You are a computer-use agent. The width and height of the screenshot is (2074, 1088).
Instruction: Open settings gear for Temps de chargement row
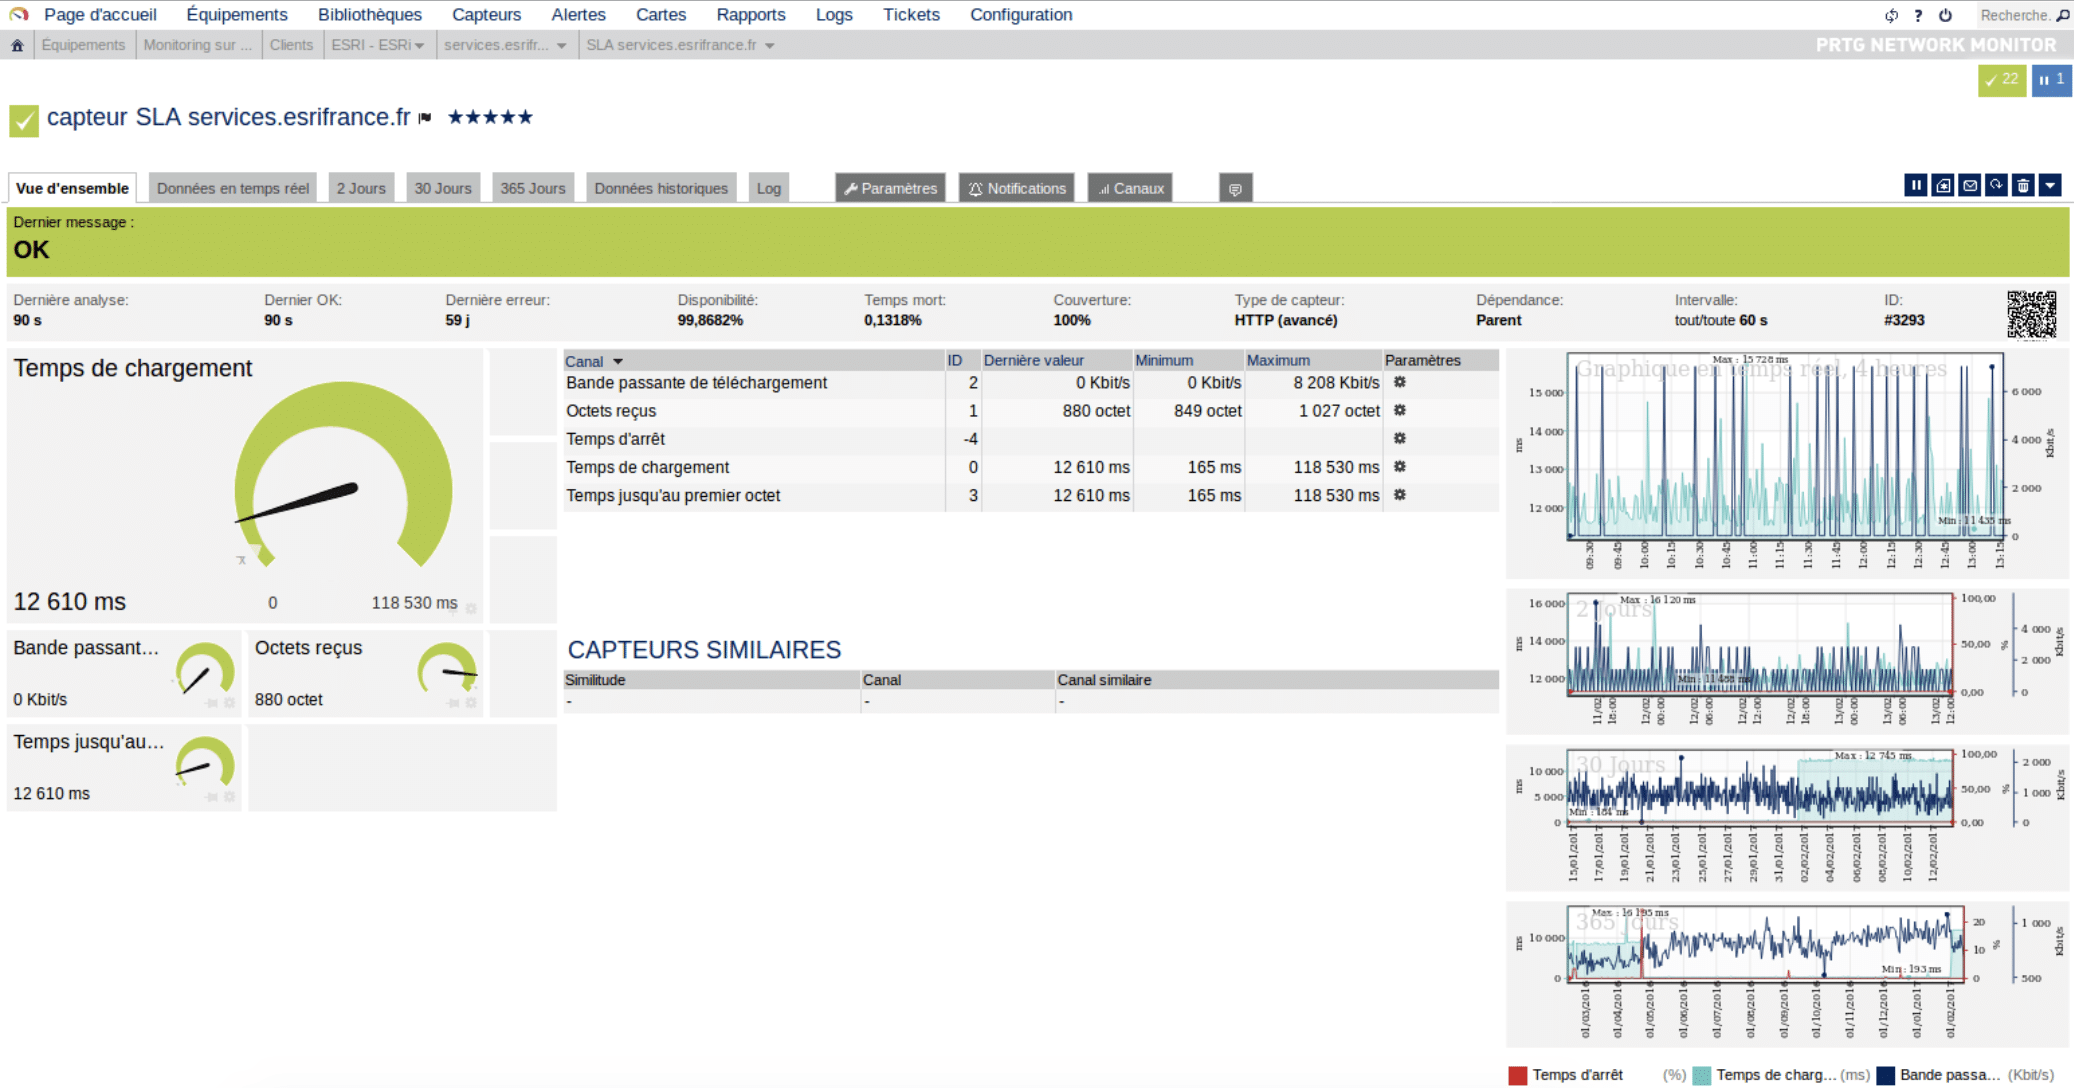(1400, 466)
